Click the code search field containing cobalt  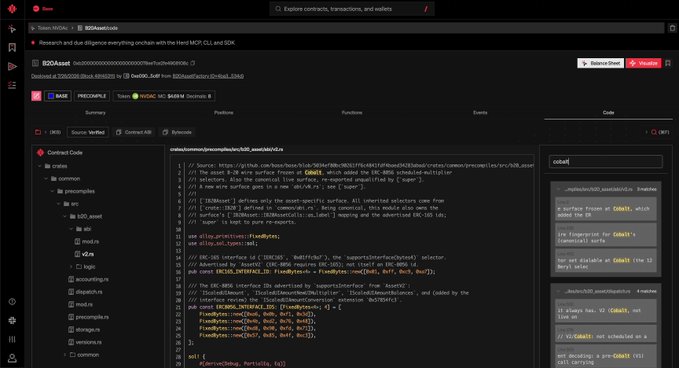pyautogui.click(x=605, y=161)
